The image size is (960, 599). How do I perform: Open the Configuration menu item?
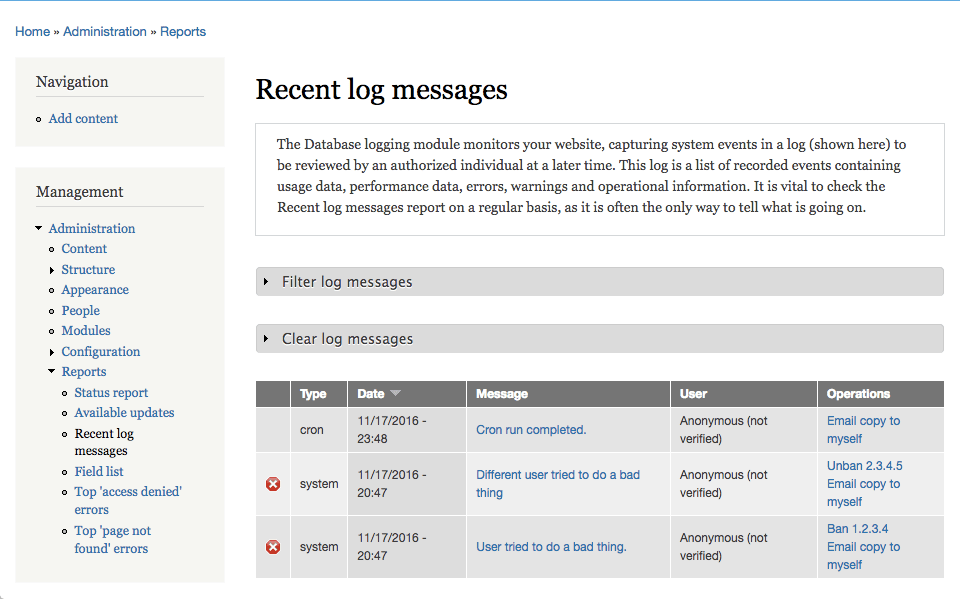(x=100, y=352)
